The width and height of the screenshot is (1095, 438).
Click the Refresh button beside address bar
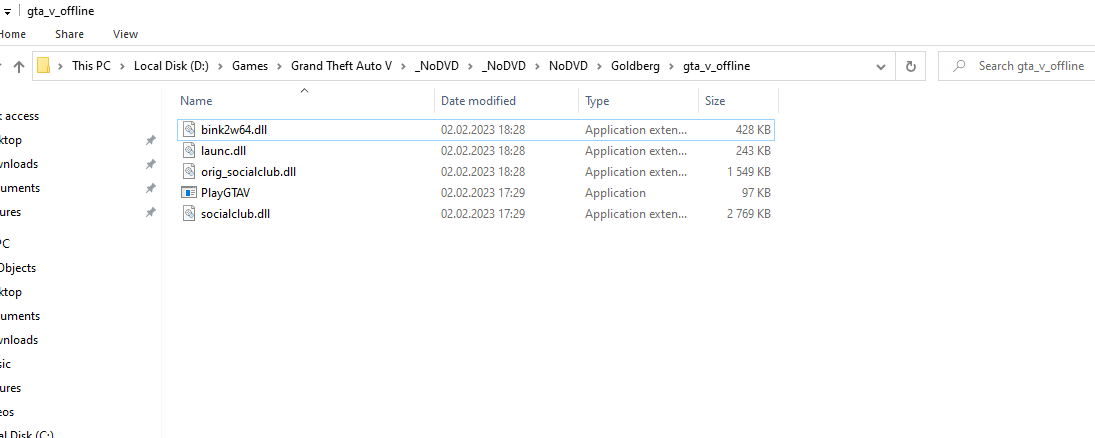pos(910,66)
